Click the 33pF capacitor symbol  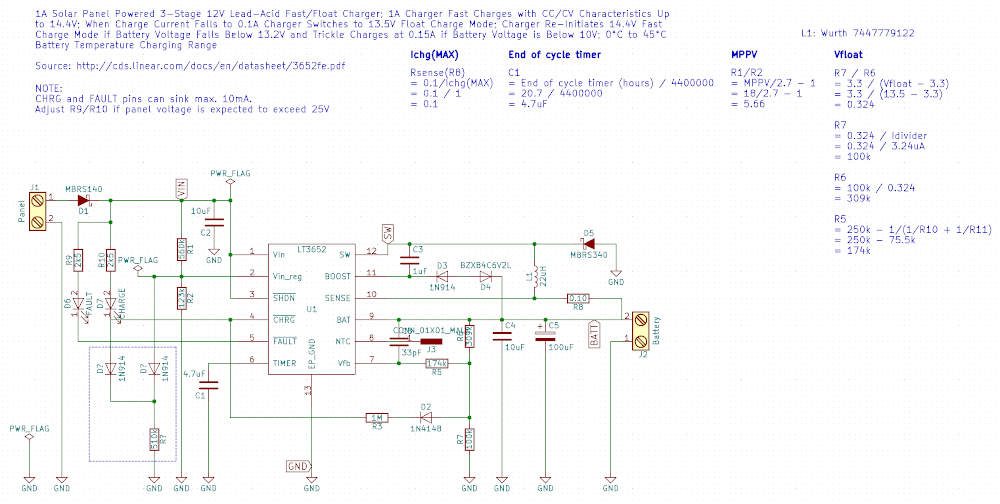[399, 341]
